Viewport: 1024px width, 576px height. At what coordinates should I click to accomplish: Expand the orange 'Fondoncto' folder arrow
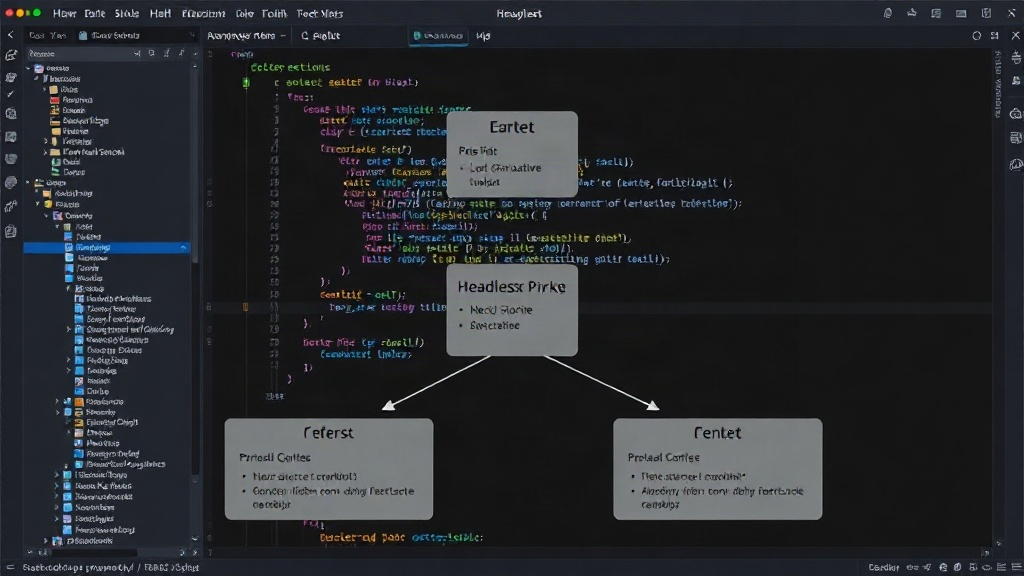click(57, 402)
